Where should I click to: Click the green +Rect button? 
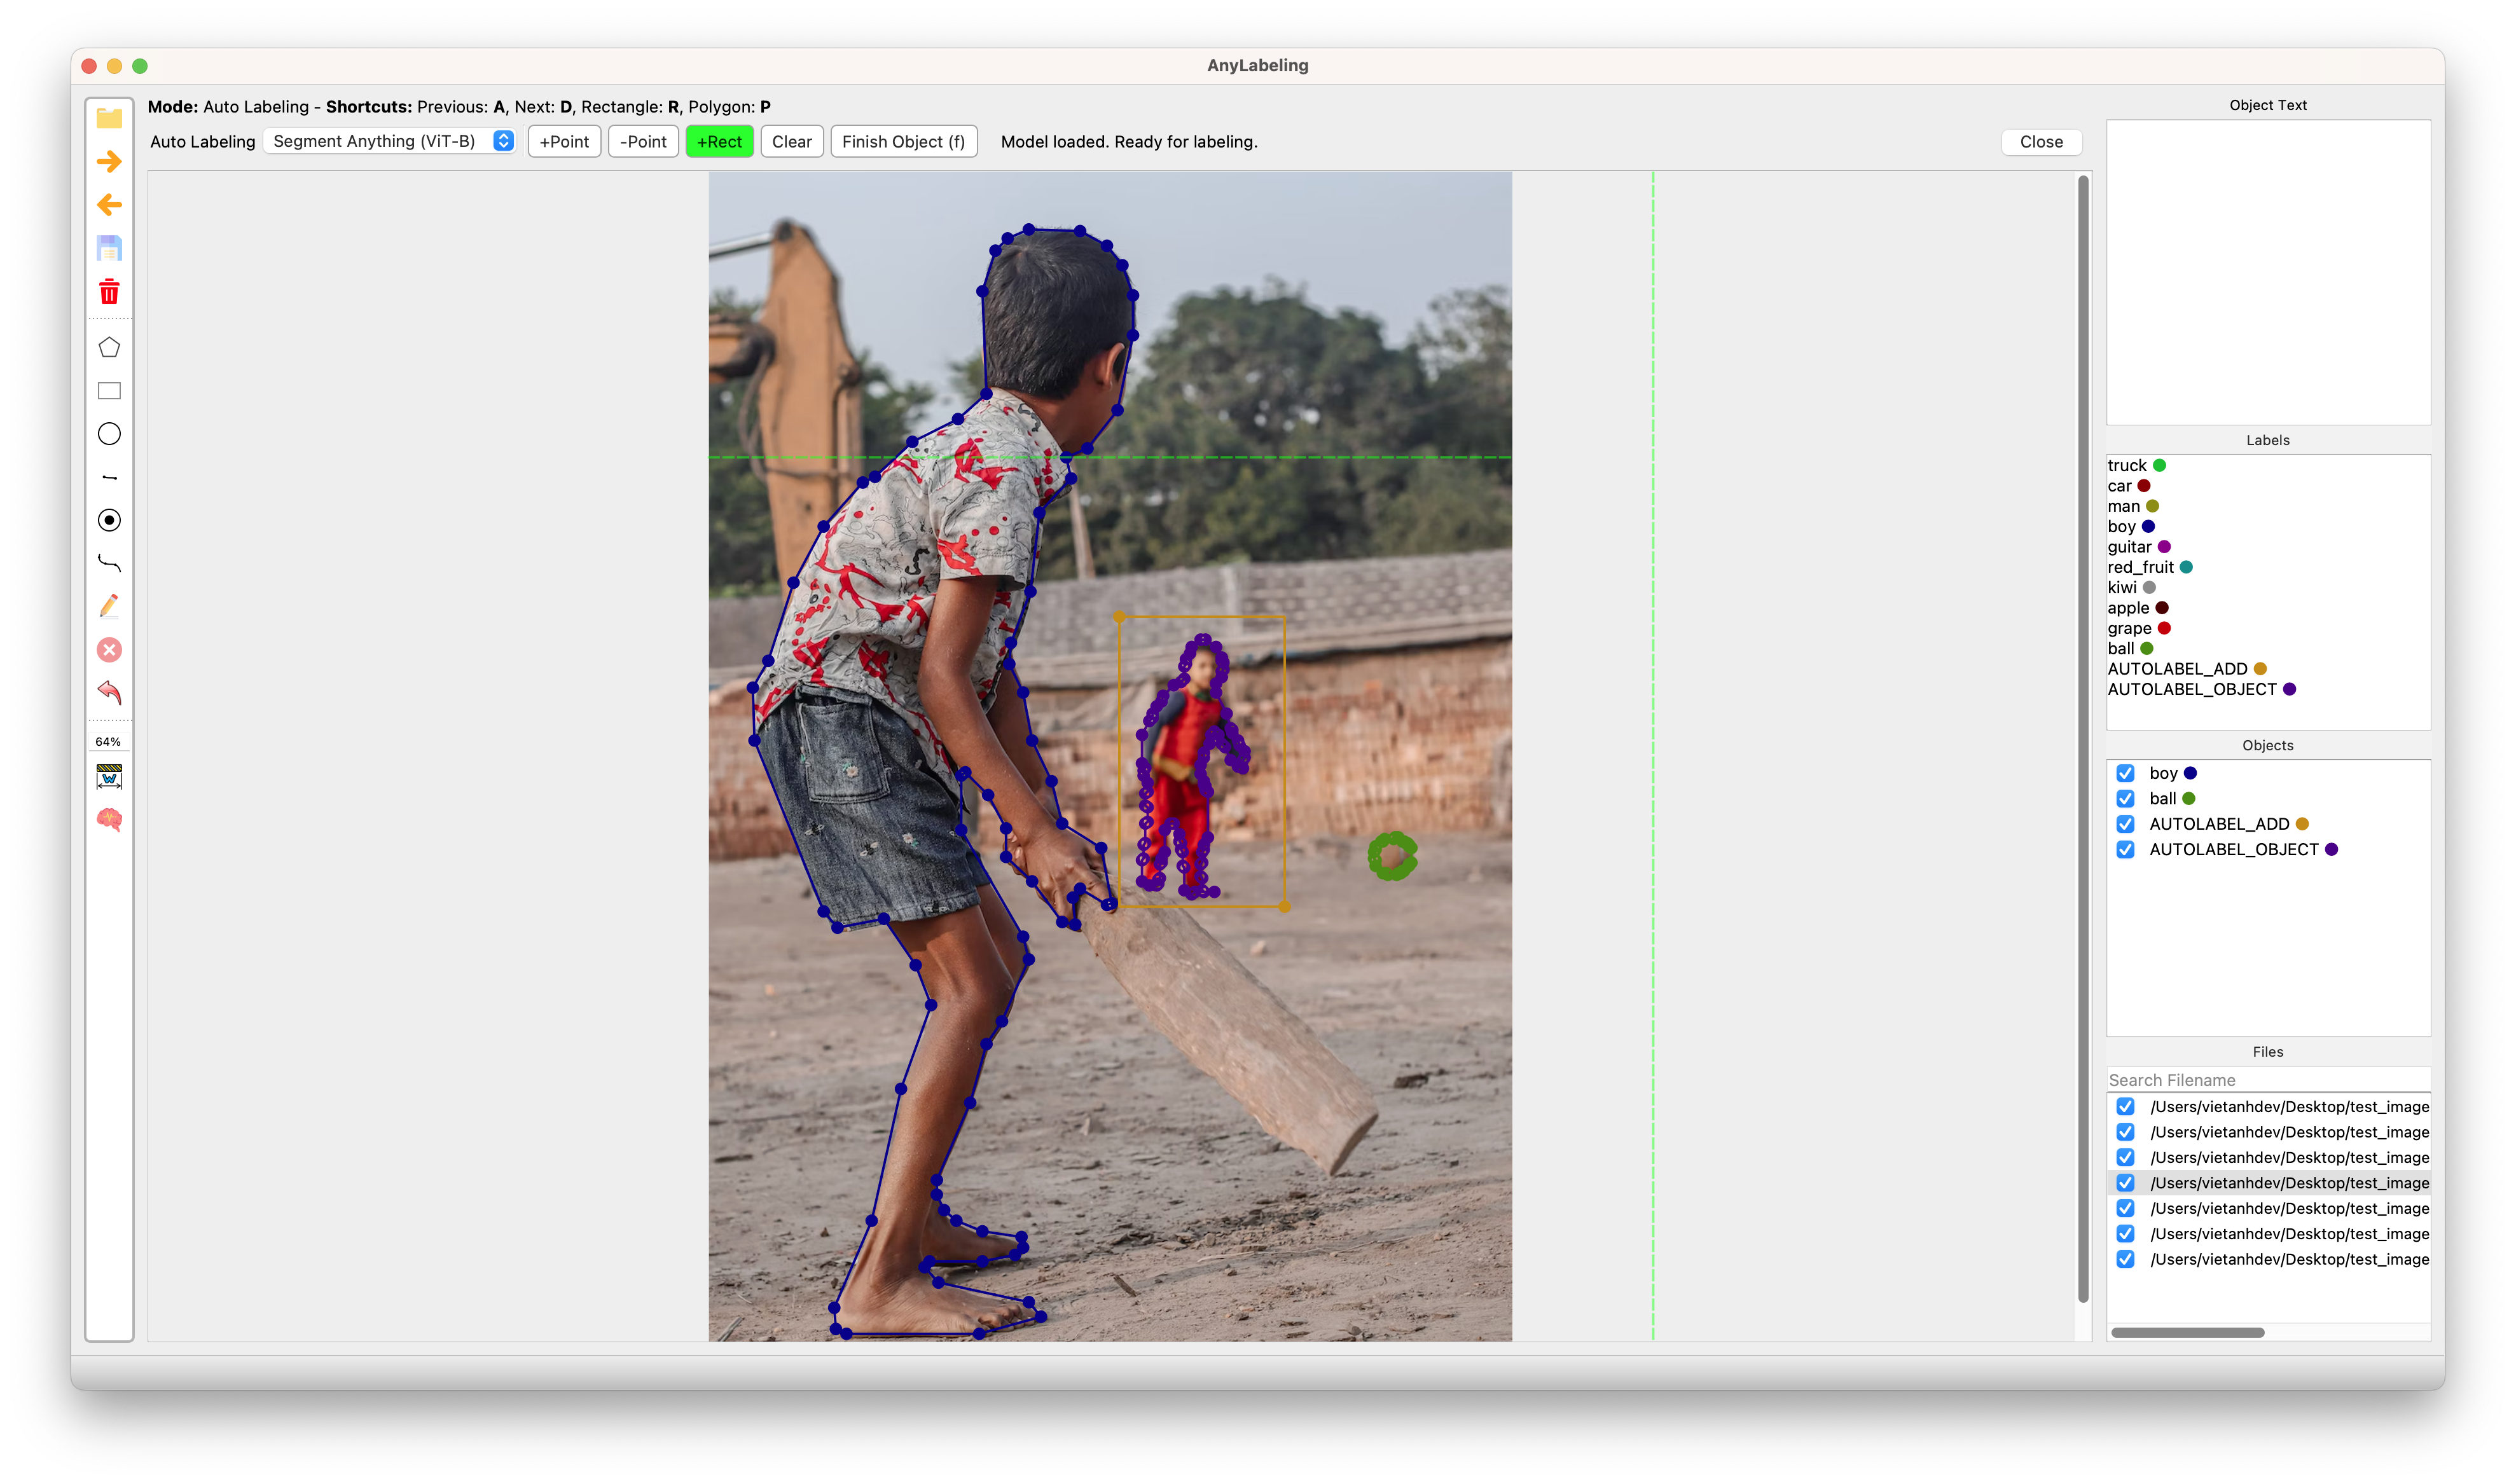click(719, 142)
